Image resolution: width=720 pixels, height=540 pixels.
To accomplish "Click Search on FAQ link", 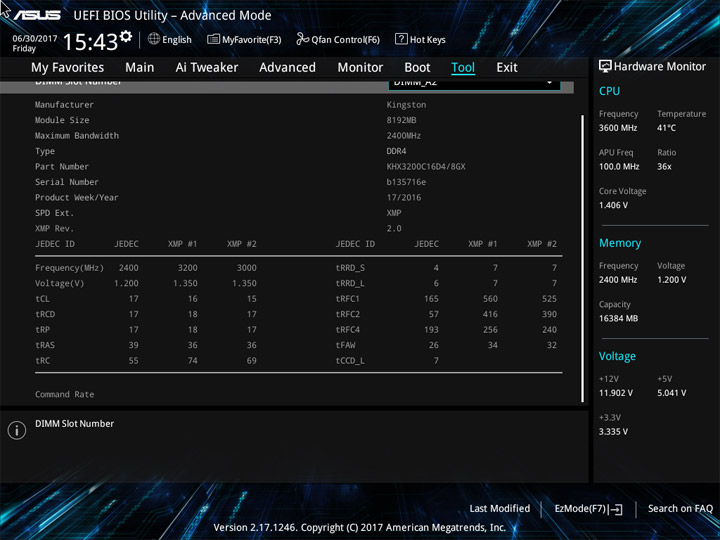I will click(x=680, y=508).
